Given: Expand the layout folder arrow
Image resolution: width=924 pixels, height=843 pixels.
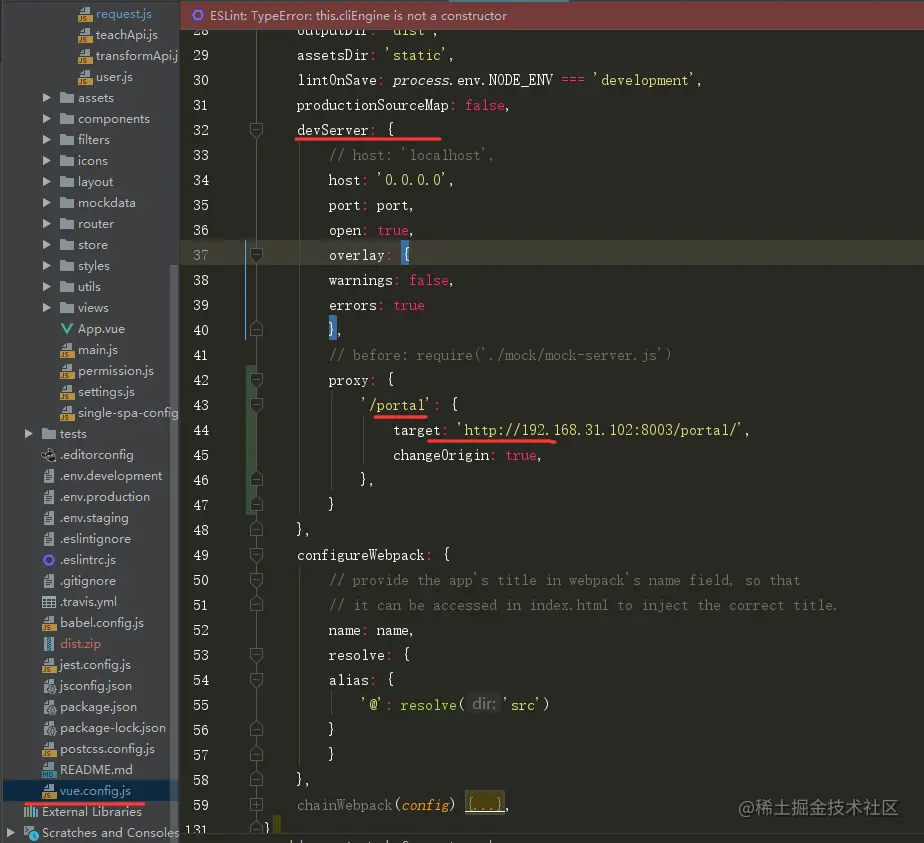Looking at the screenshot, I should click(x=47, y=181).
